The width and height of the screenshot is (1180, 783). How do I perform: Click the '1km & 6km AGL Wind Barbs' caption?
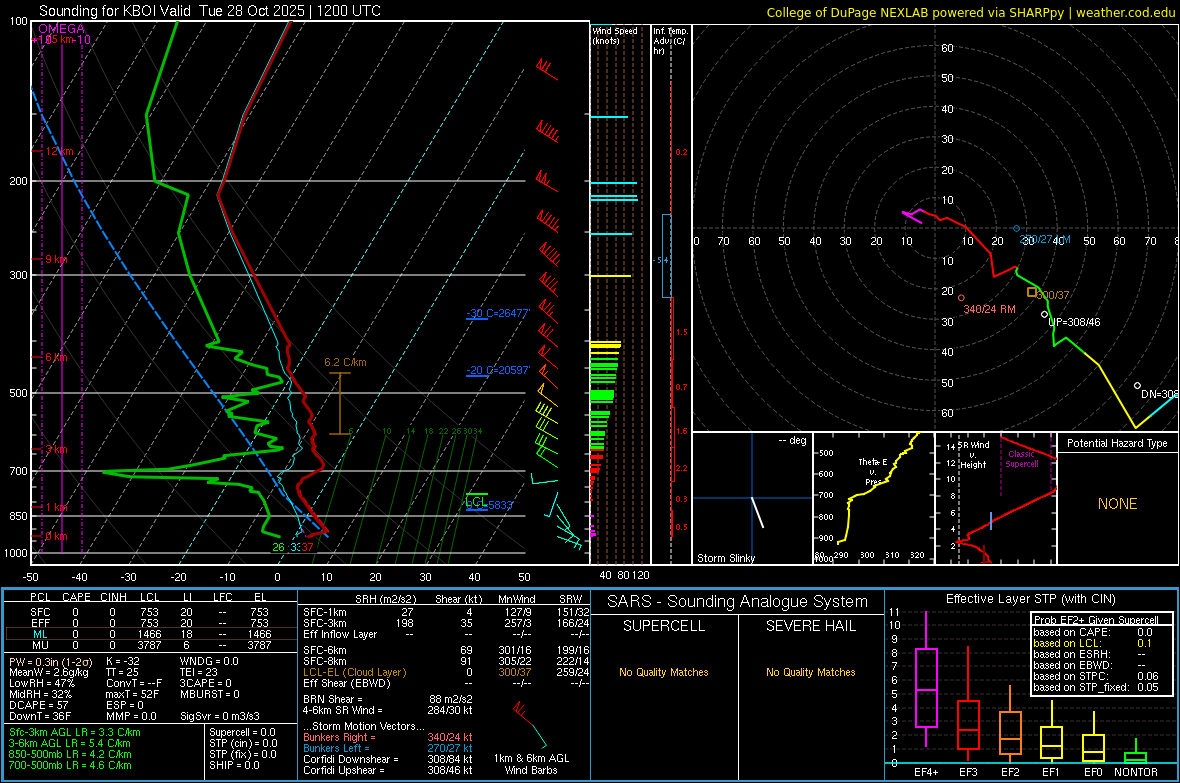pyautogui.click(x=531, y=764)
